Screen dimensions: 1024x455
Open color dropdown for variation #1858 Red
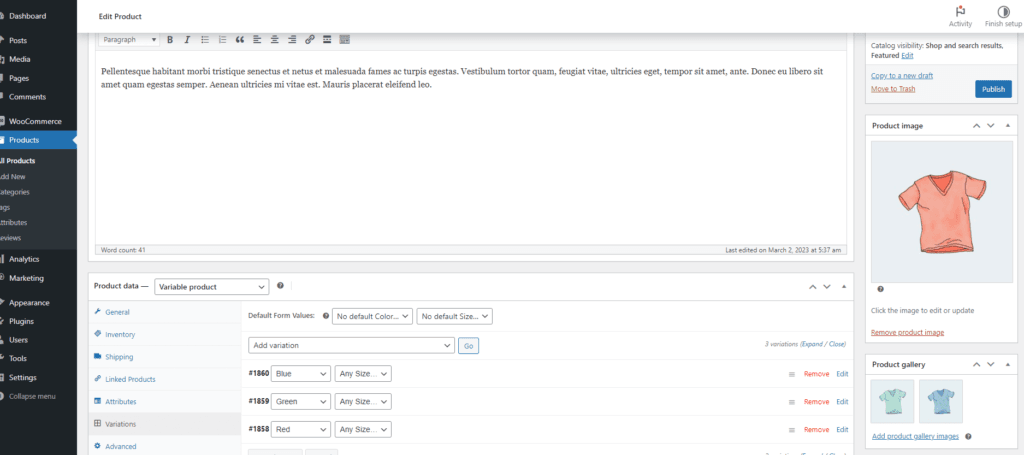coord(301,430)
